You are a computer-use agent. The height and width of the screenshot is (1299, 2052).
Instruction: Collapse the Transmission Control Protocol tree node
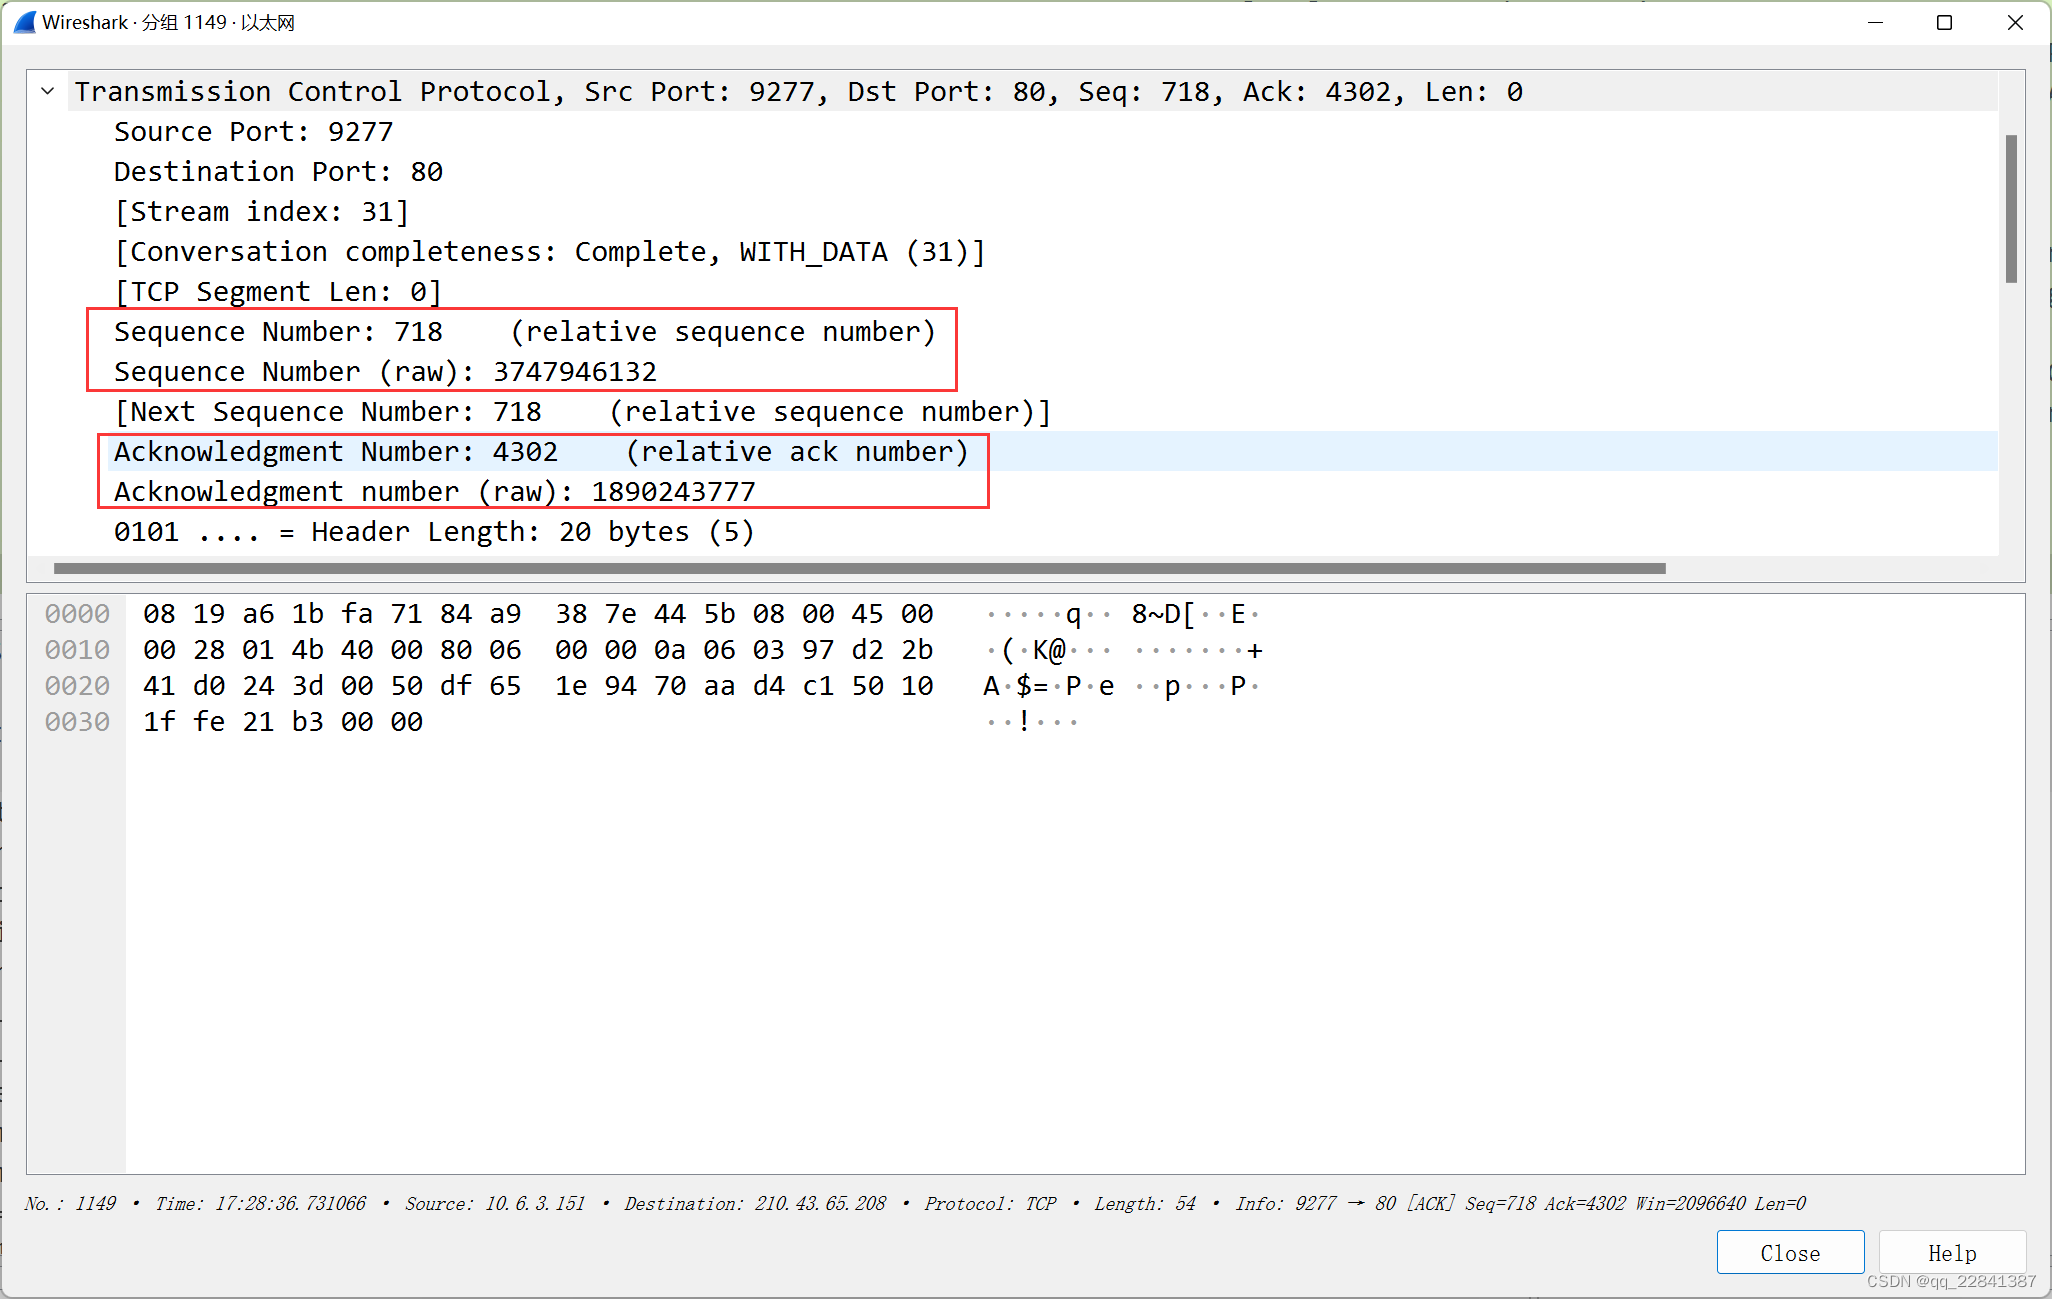(x=47, y=91)
